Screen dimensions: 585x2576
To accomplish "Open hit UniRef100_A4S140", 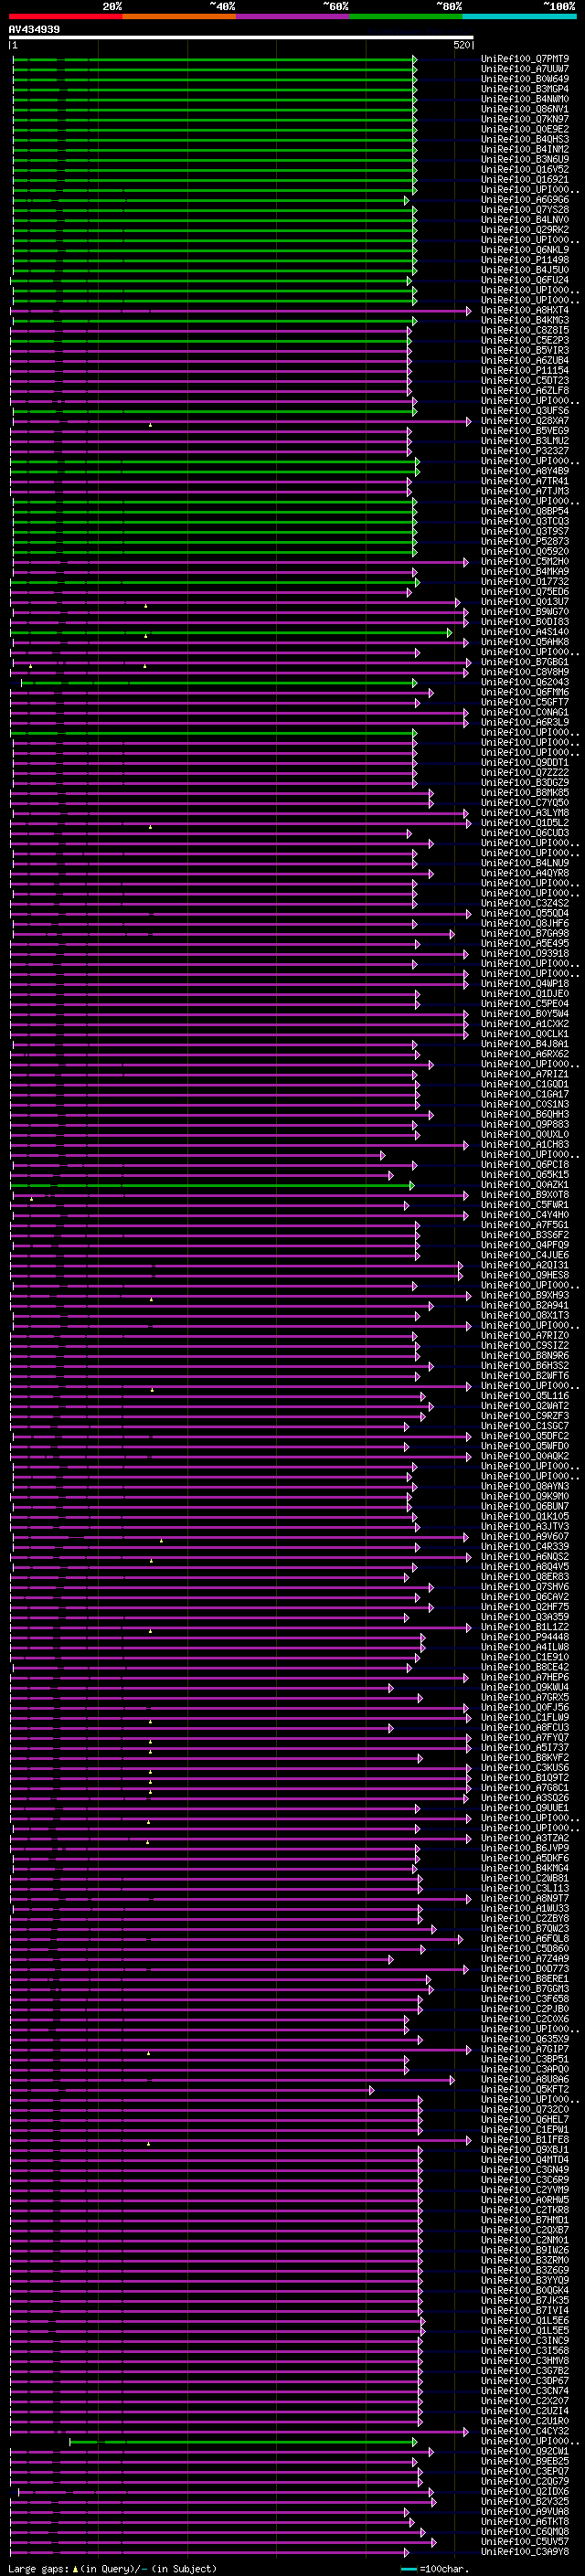I will pos(525,632).
